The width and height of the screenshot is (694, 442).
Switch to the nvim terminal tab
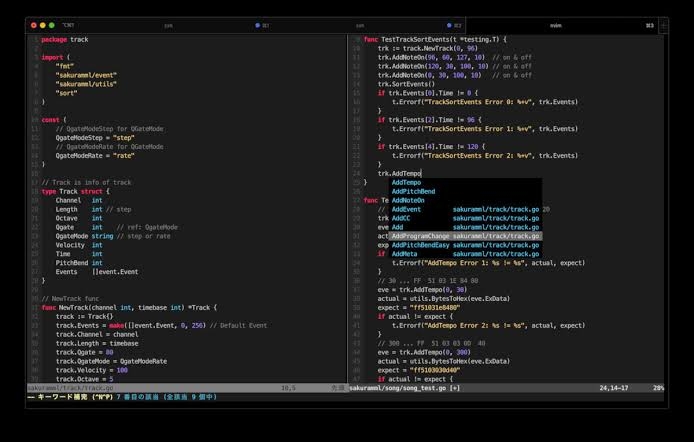(x=555, y=25)
